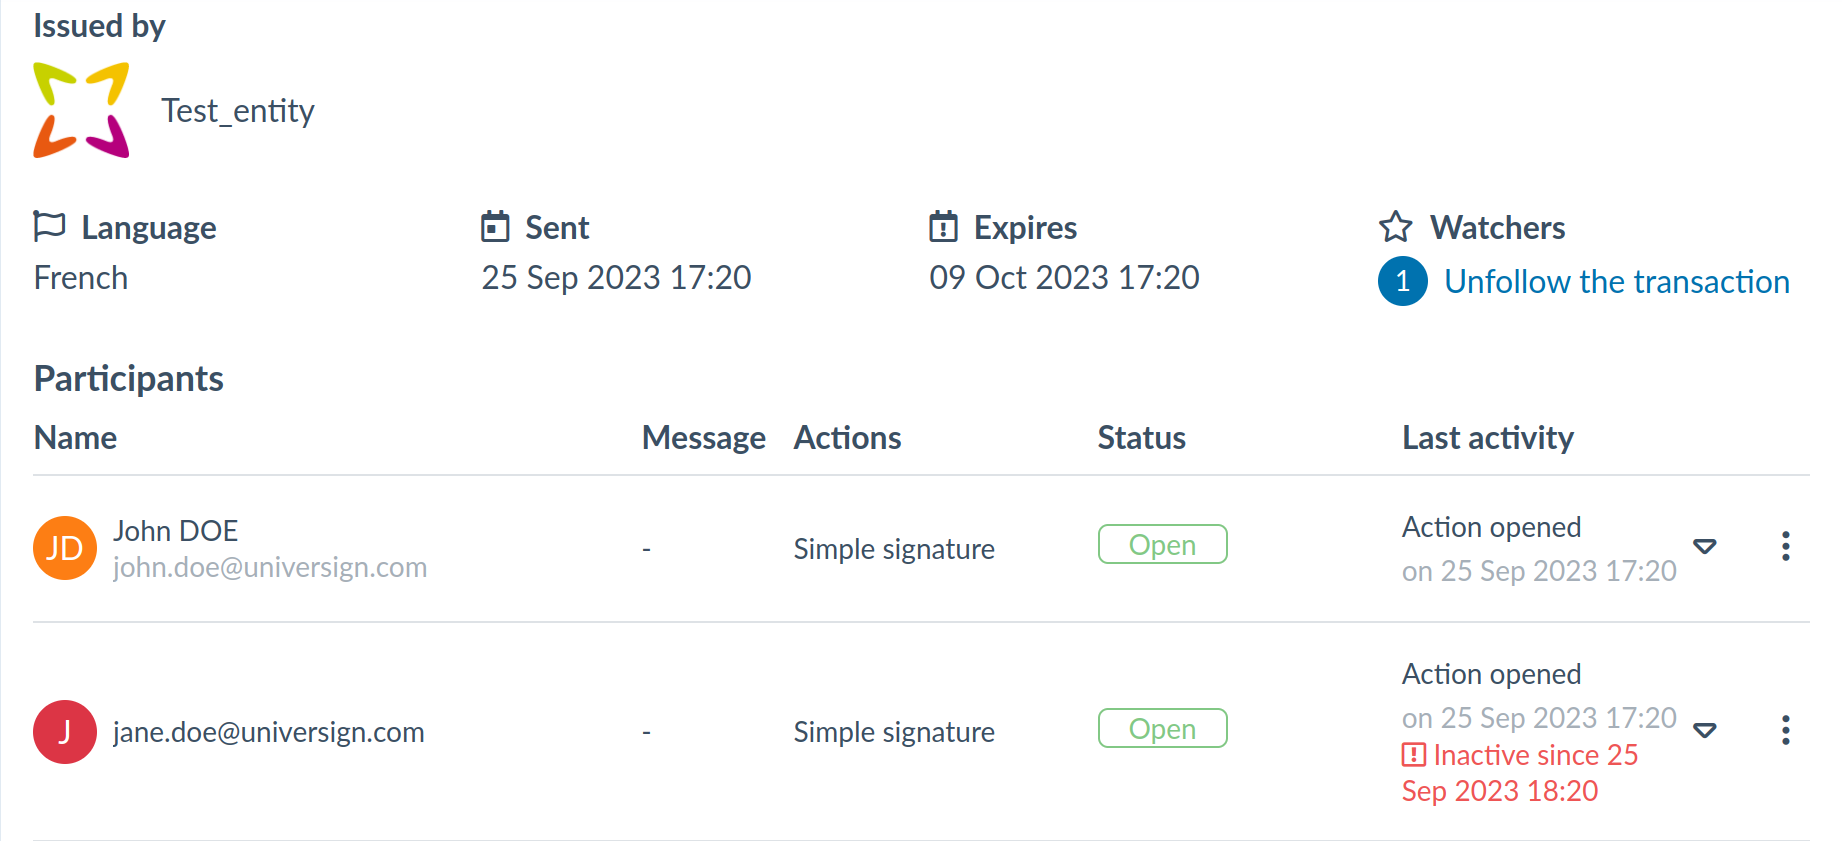The width and height of the screenshot is (1842, 841).
Task: Click the Language flag icon
Action: click(x=49, y=226)
